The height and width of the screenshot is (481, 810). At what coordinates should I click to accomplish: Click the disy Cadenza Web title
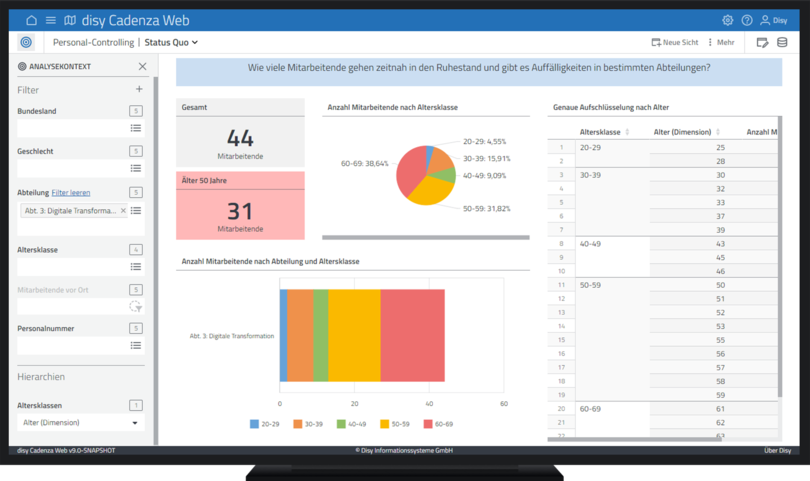coord(135,20)
